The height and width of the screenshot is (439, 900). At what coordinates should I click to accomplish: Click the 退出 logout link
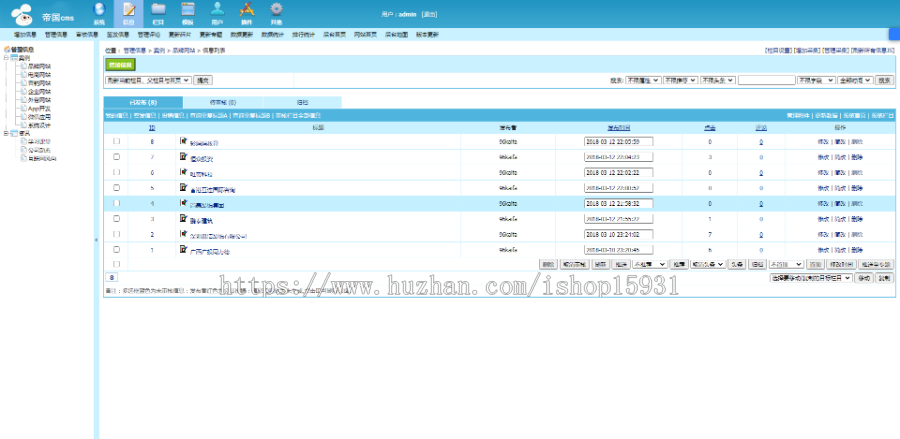[429, 14]
